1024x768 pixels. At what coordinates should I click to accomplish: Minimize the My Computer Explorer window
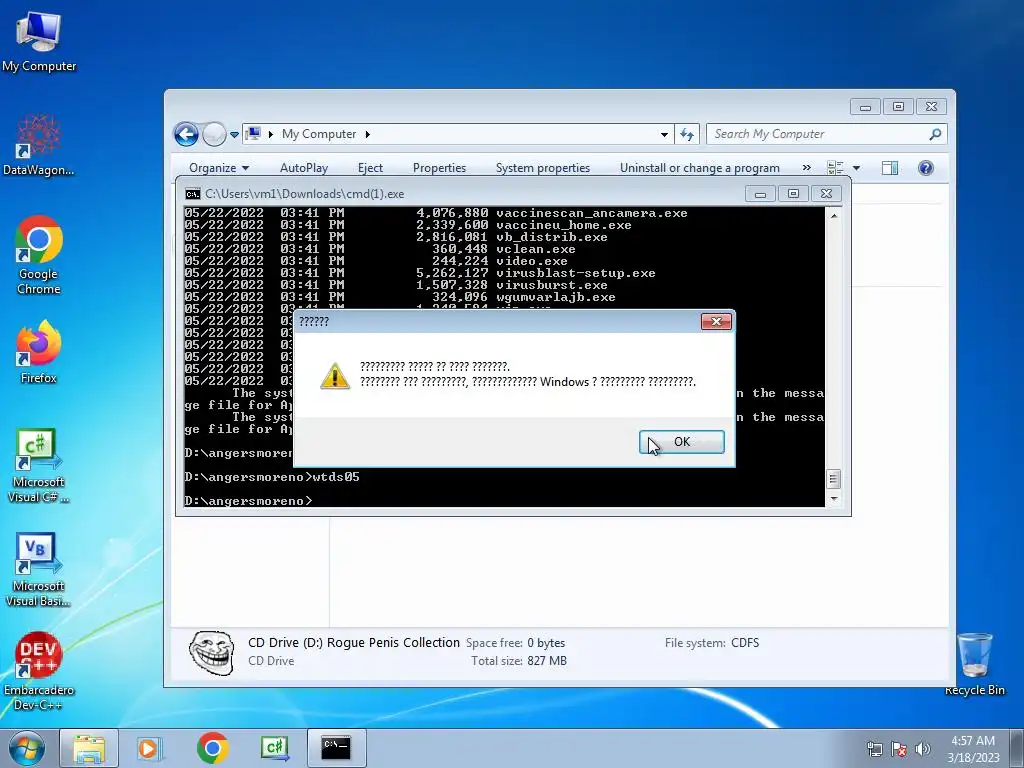click(x=865, y=106)
